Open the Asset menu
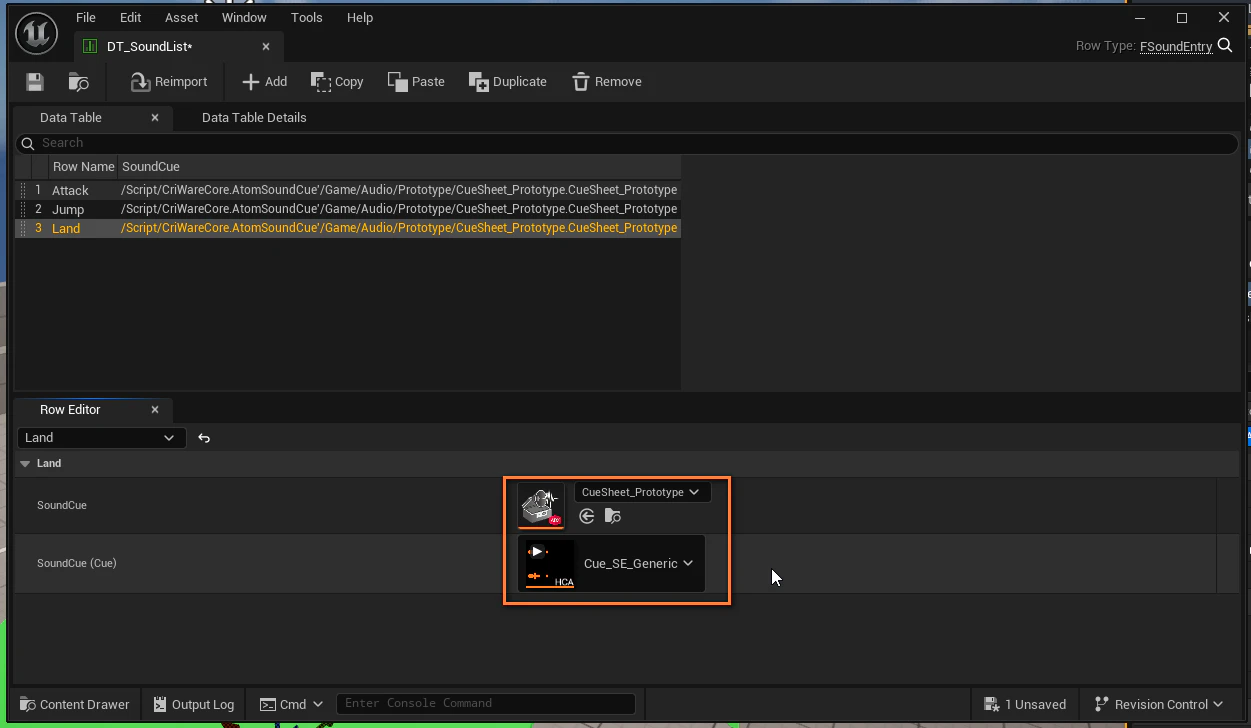1251x728 pixels. tap(182, 17)
